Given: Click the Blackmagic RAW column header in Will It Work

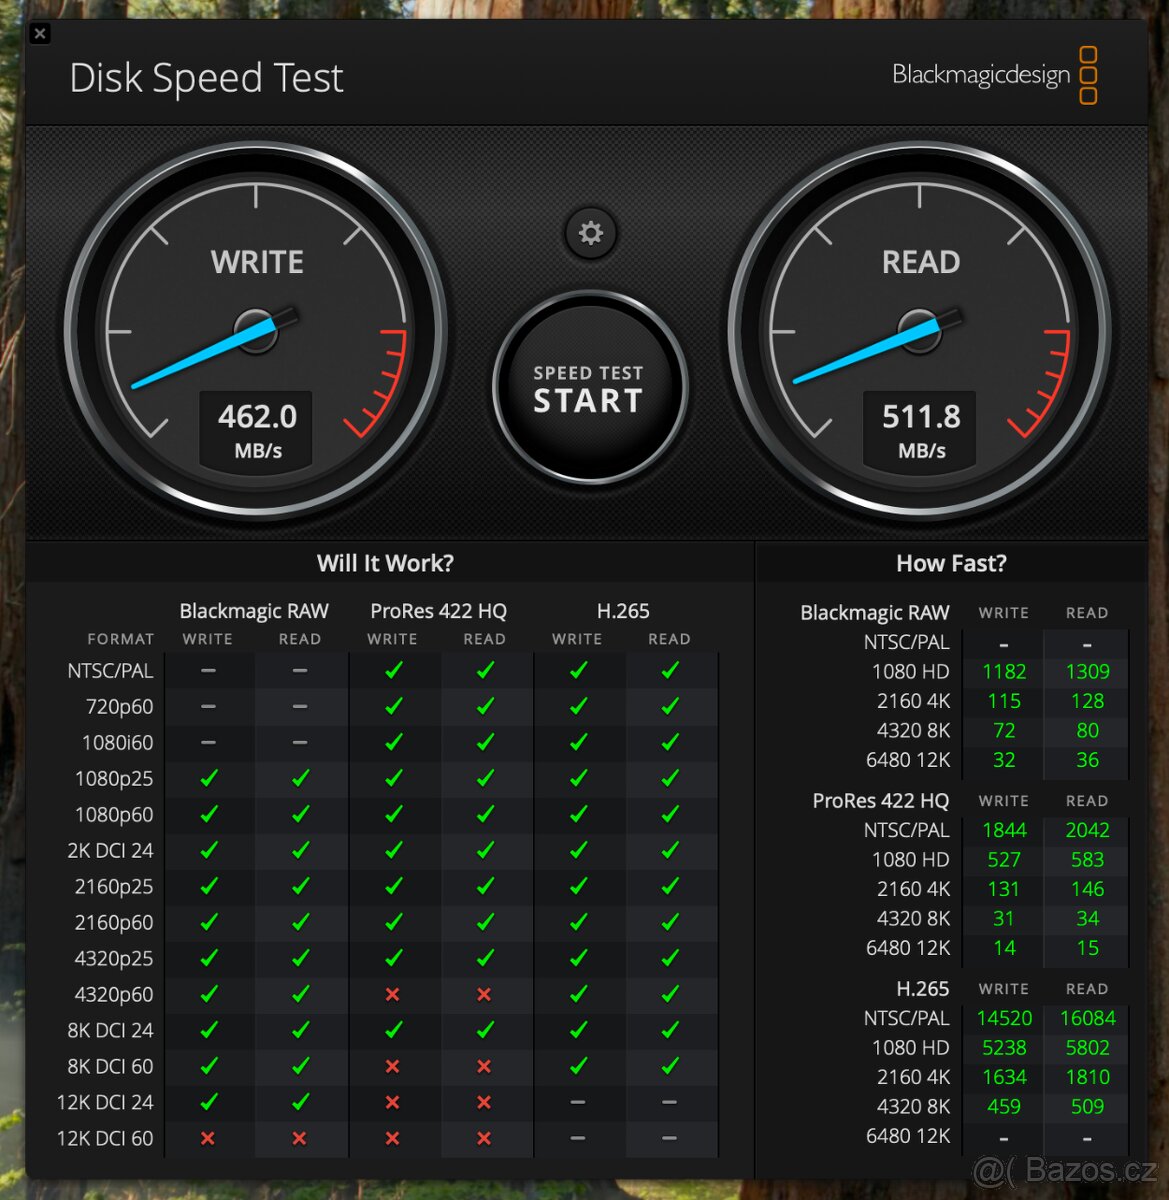Looking at the screenshot, I should click(x=254, y=611).
